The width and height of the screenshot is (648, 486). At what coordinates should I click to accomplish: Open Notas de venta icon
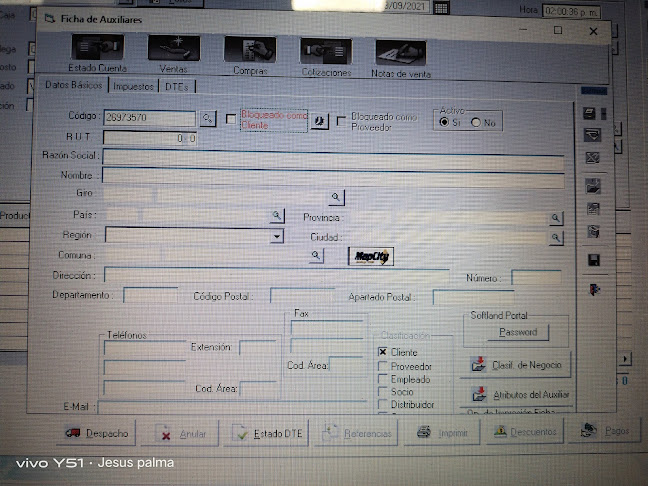pos(401,54)
